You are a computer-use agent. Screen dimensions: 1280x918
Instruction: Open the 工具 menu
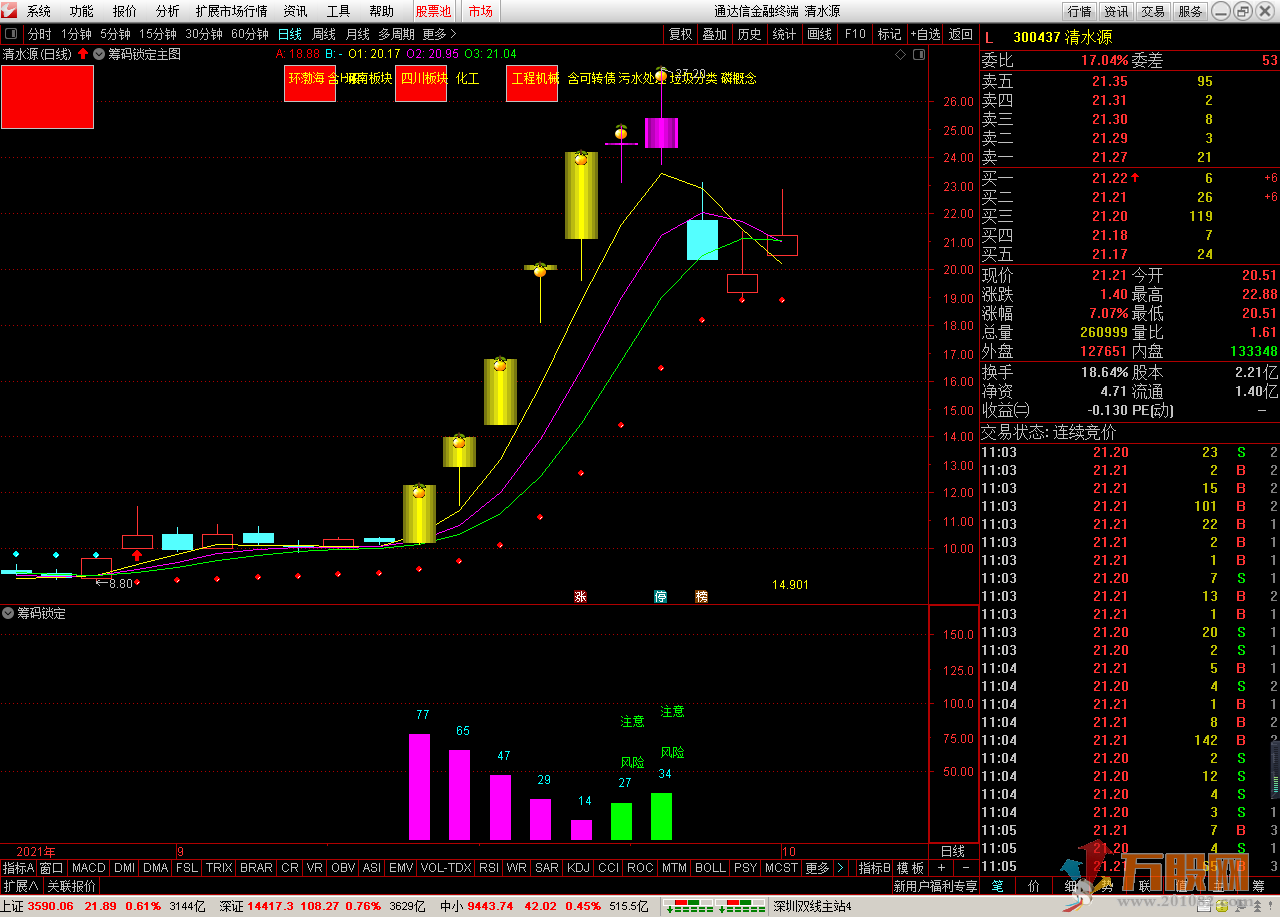(x=338, y=12)
